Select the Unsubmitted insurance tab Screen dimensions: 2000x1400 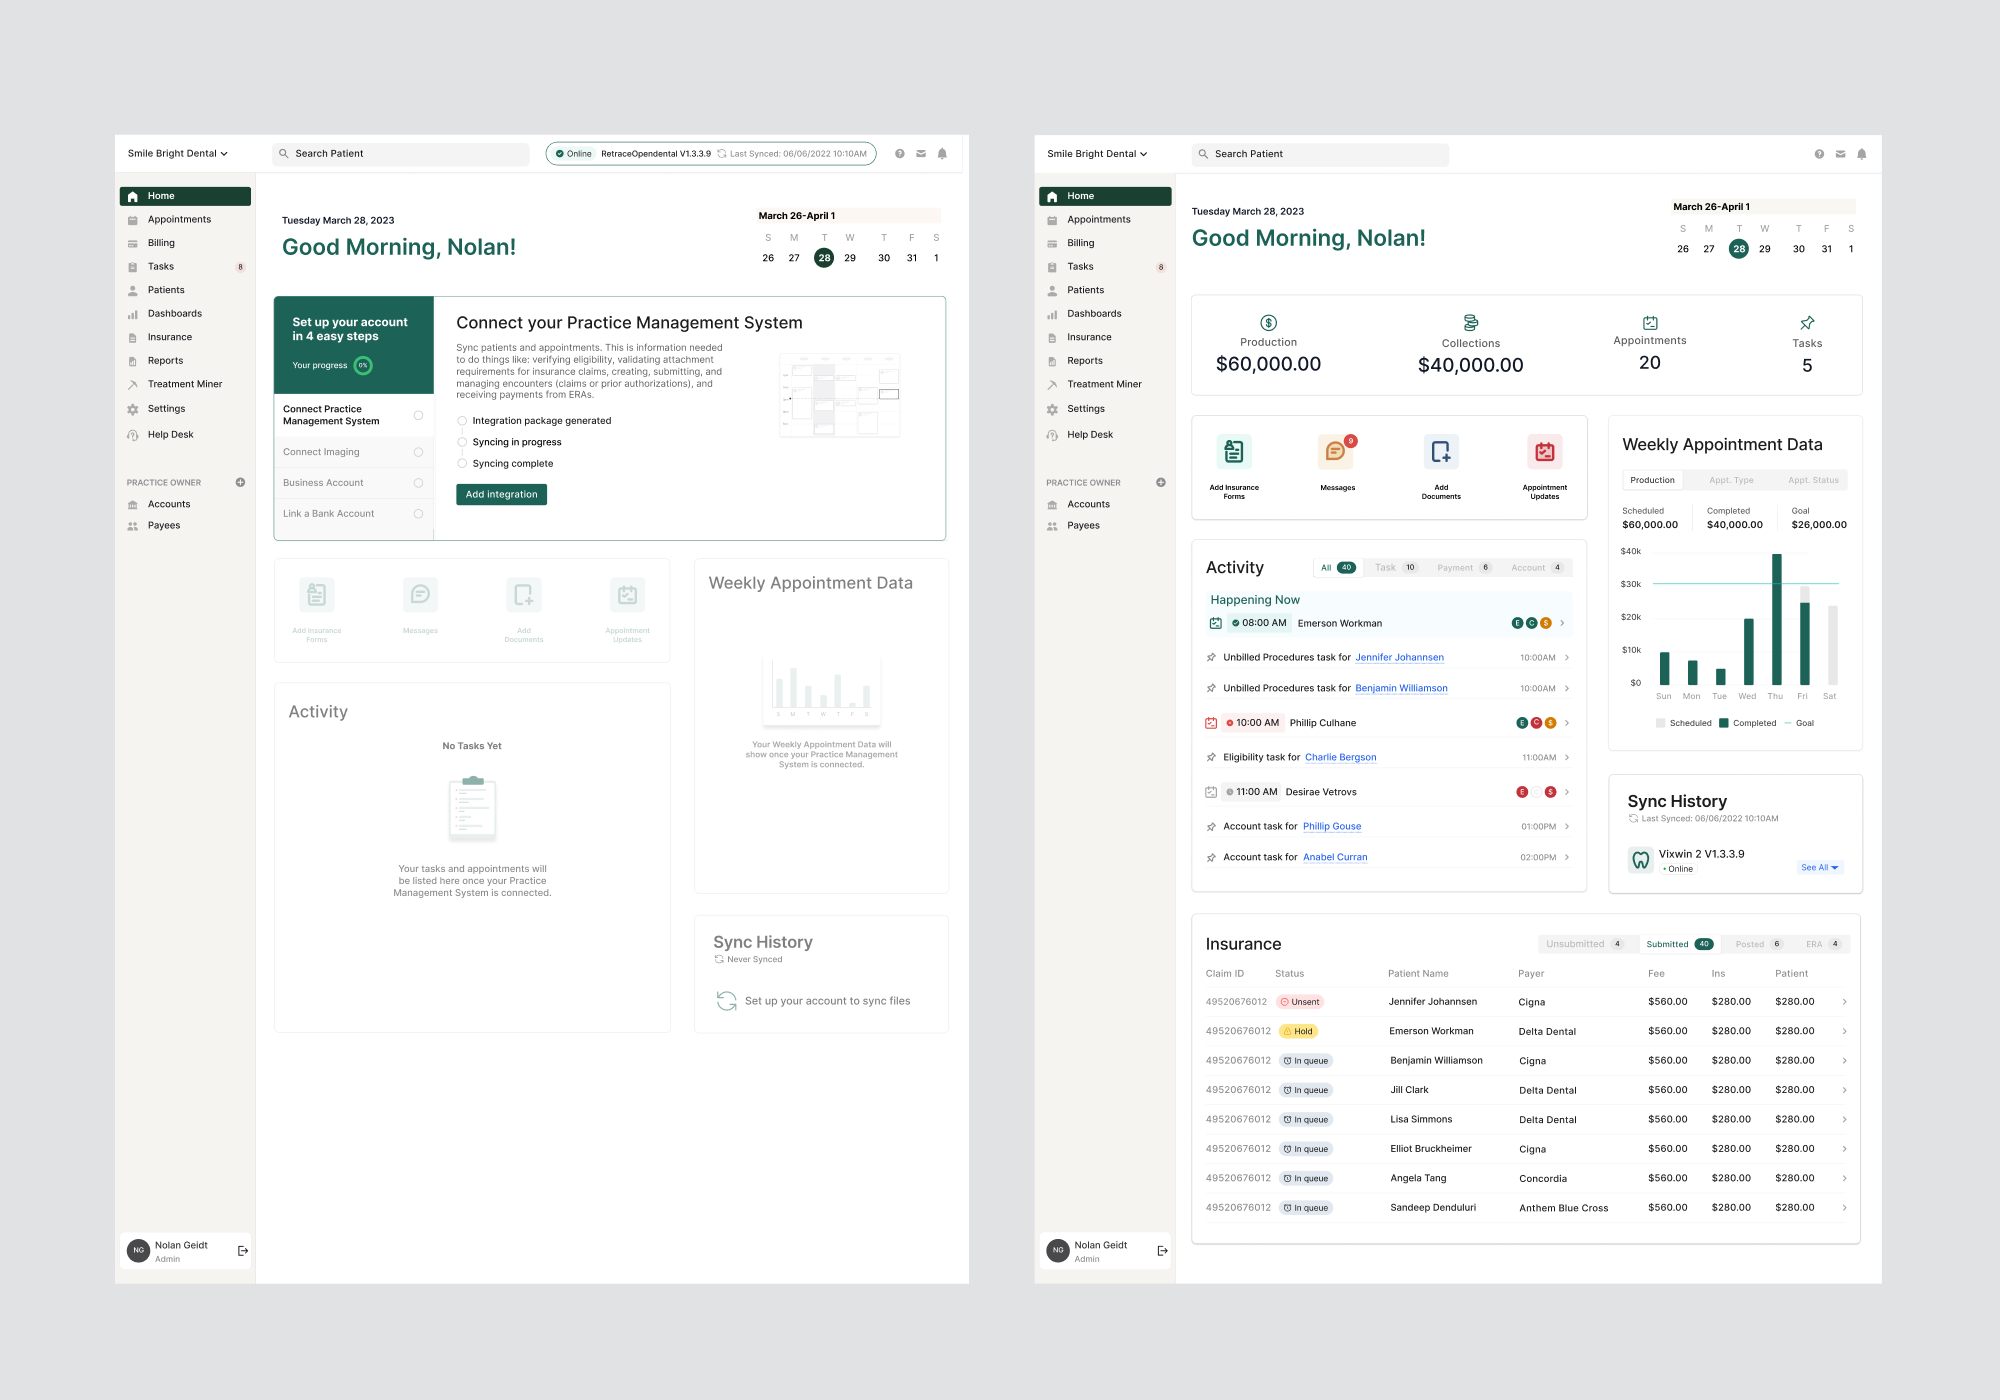tap(1586, 944)
